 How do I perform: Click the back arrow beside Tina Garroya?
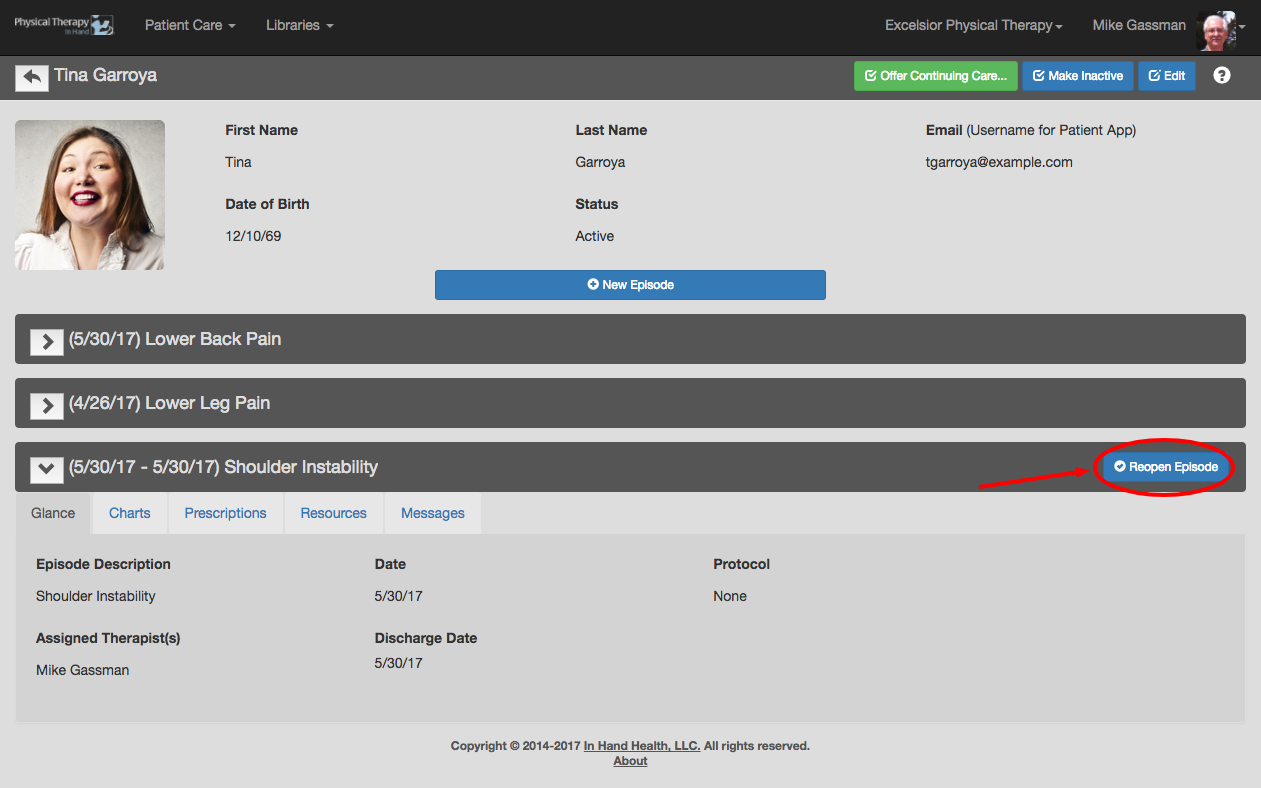[x=32, y=77]
